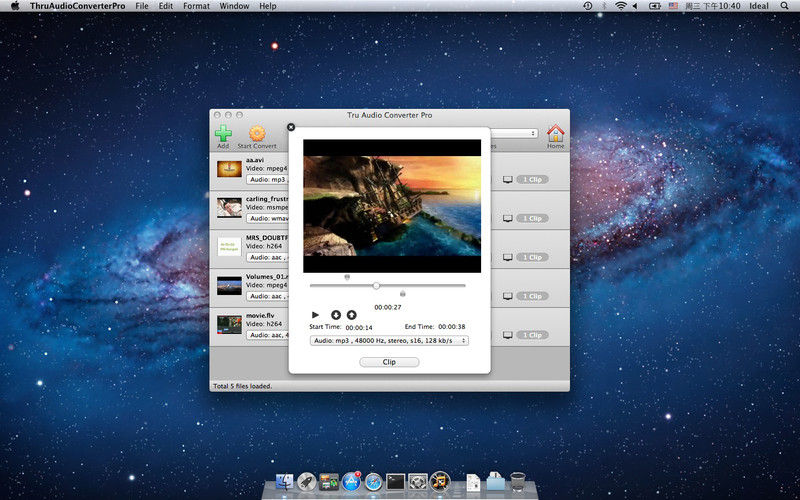Open the Format menu
The width and height of the screenshot is (800, 500).
(x=196, y=6)
